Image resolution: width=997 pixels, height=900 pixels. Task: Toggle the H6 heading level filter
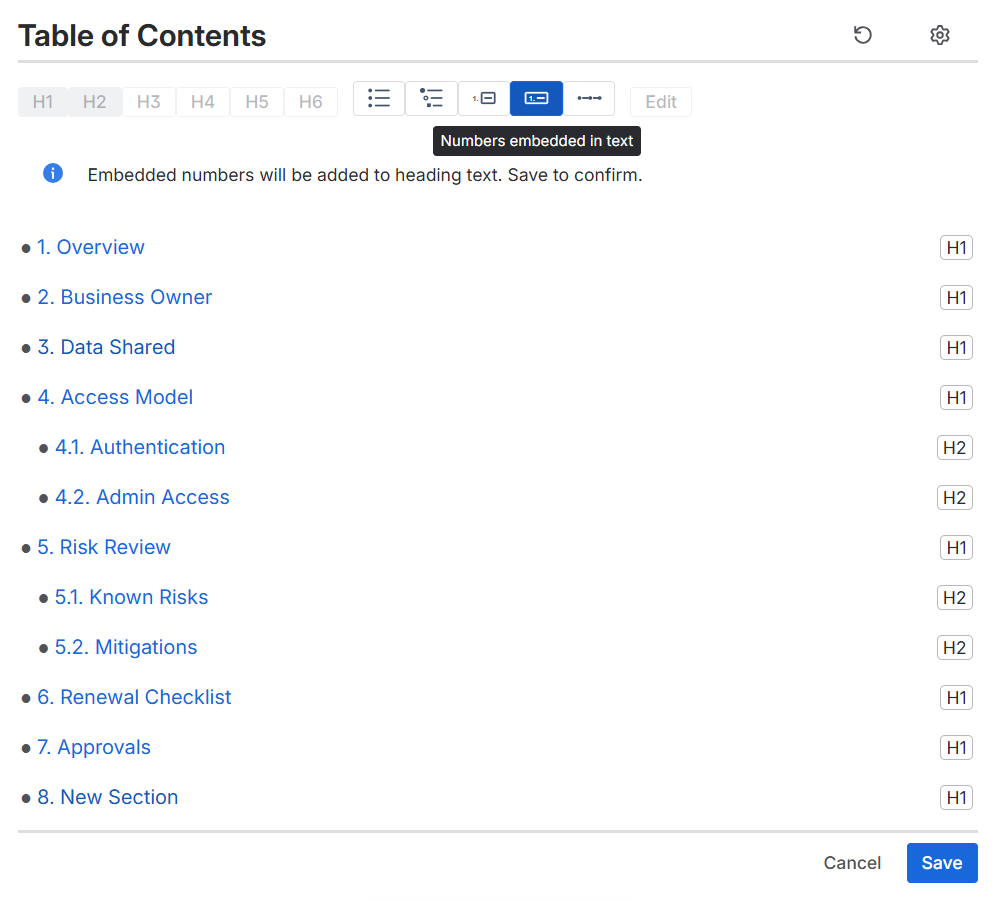[x=311, y=102]
